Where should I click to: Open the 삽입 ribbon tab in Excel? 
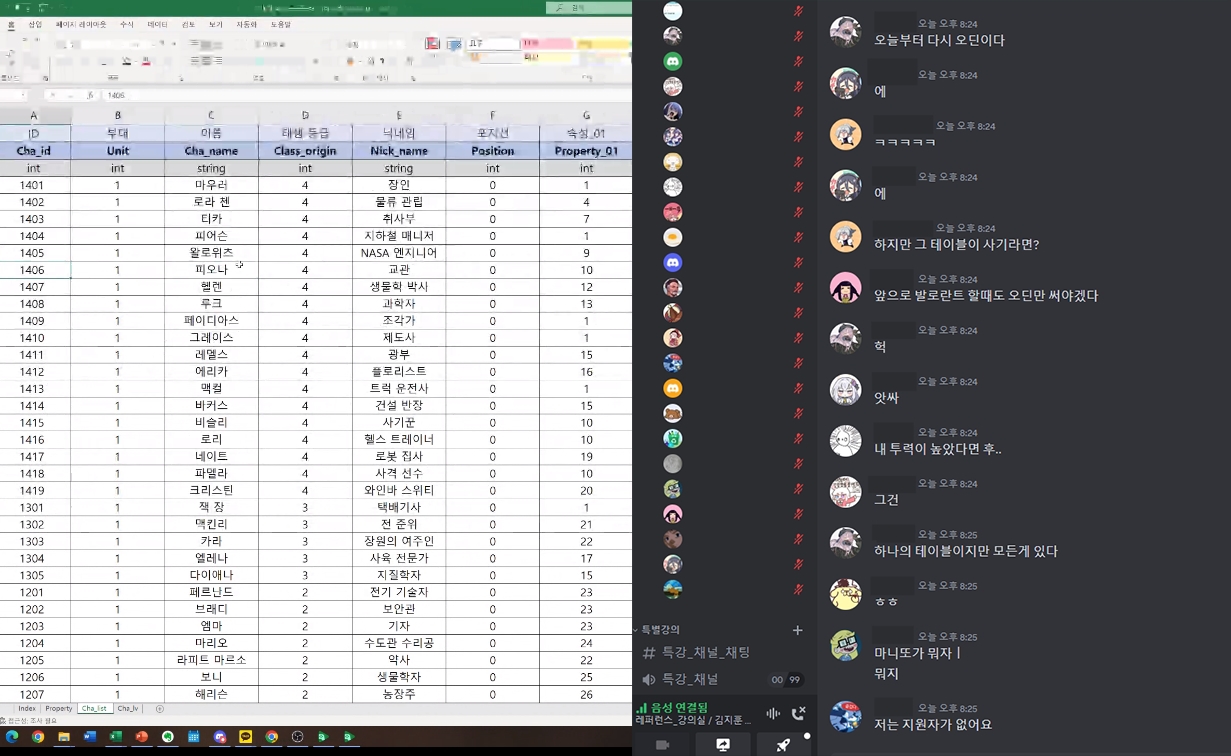(x=36, y=24)
